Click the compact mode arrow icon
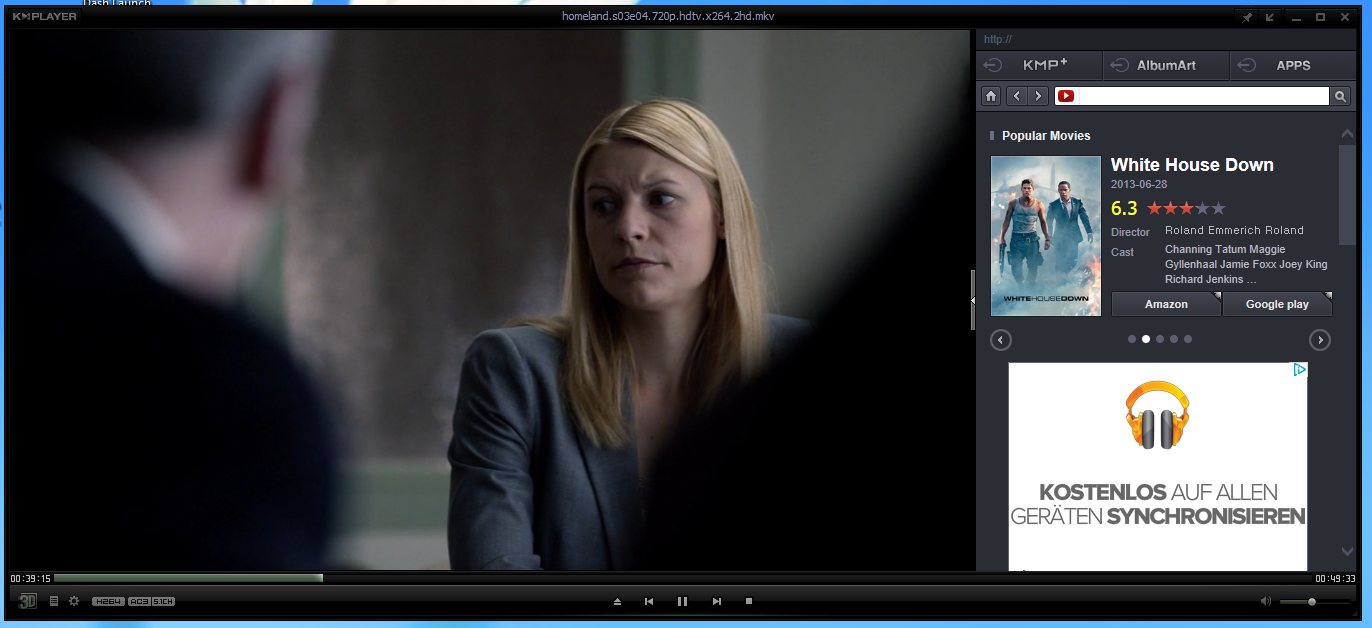 1270,17
